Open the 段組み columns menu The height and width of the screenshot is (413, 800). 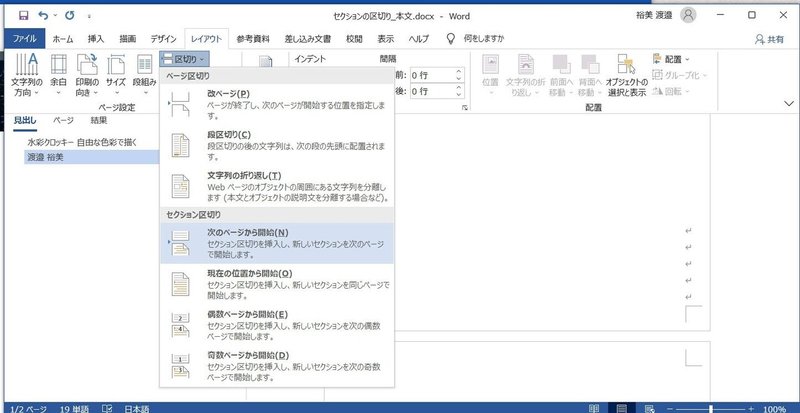[144, 75]
